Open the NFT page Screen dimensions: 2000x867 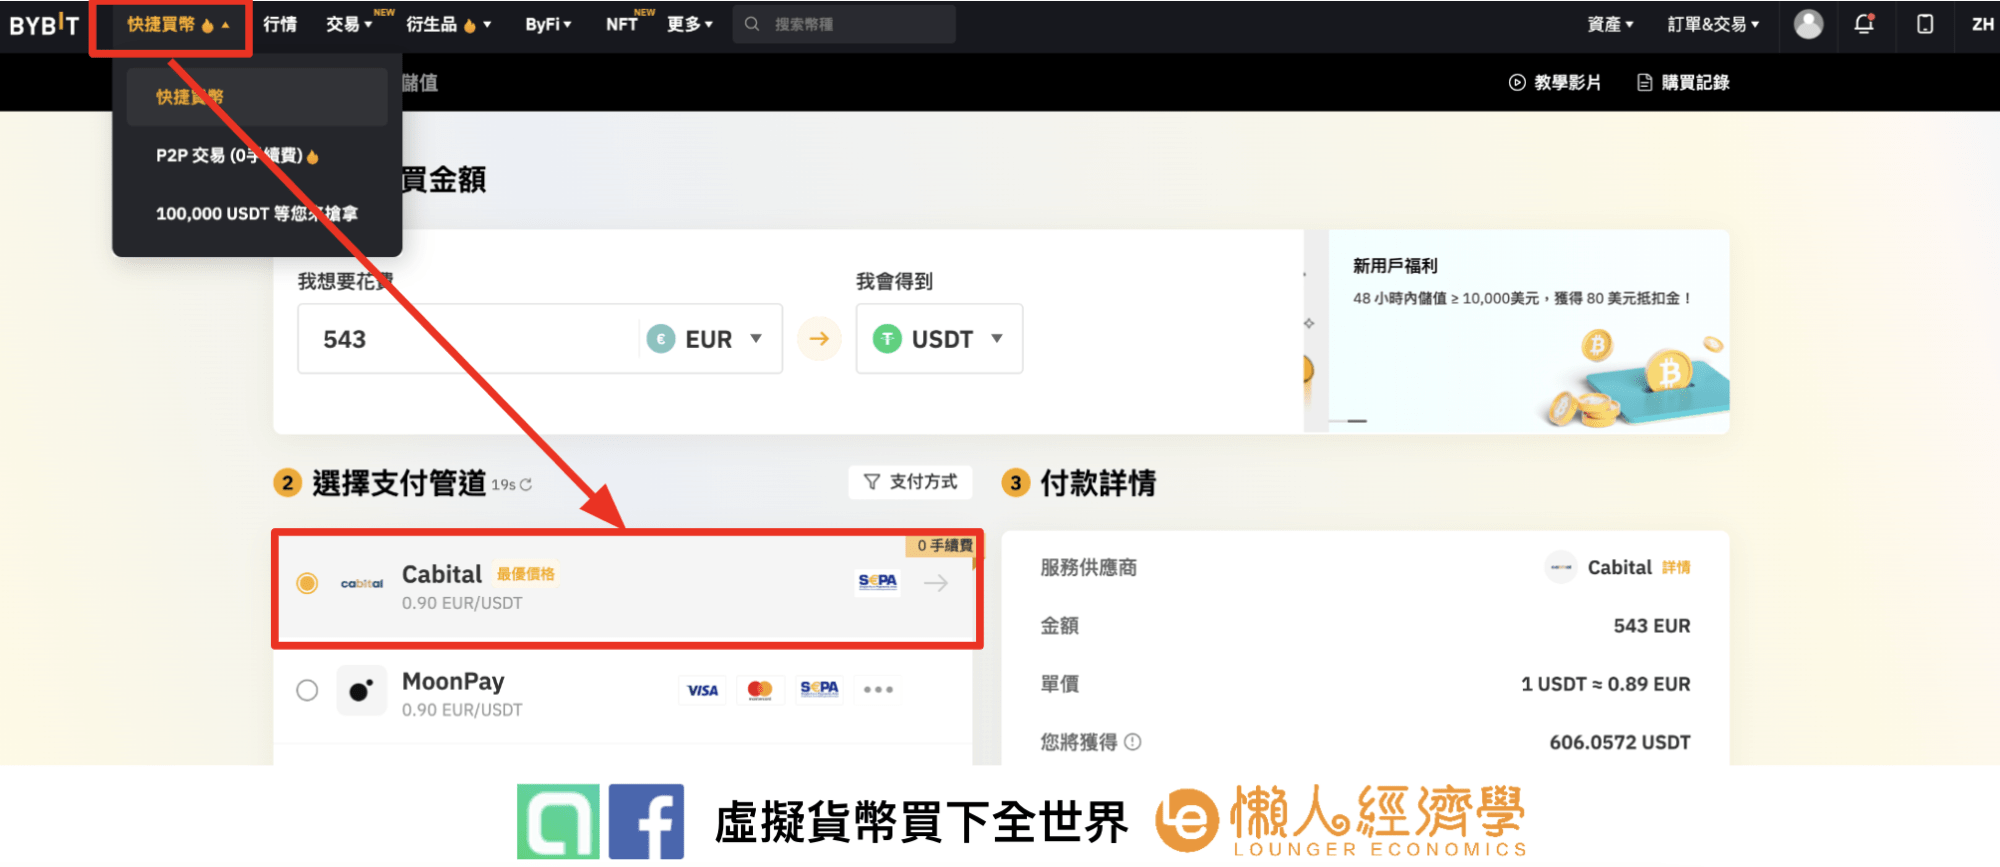pyautogui.click(x=621, y=25)
